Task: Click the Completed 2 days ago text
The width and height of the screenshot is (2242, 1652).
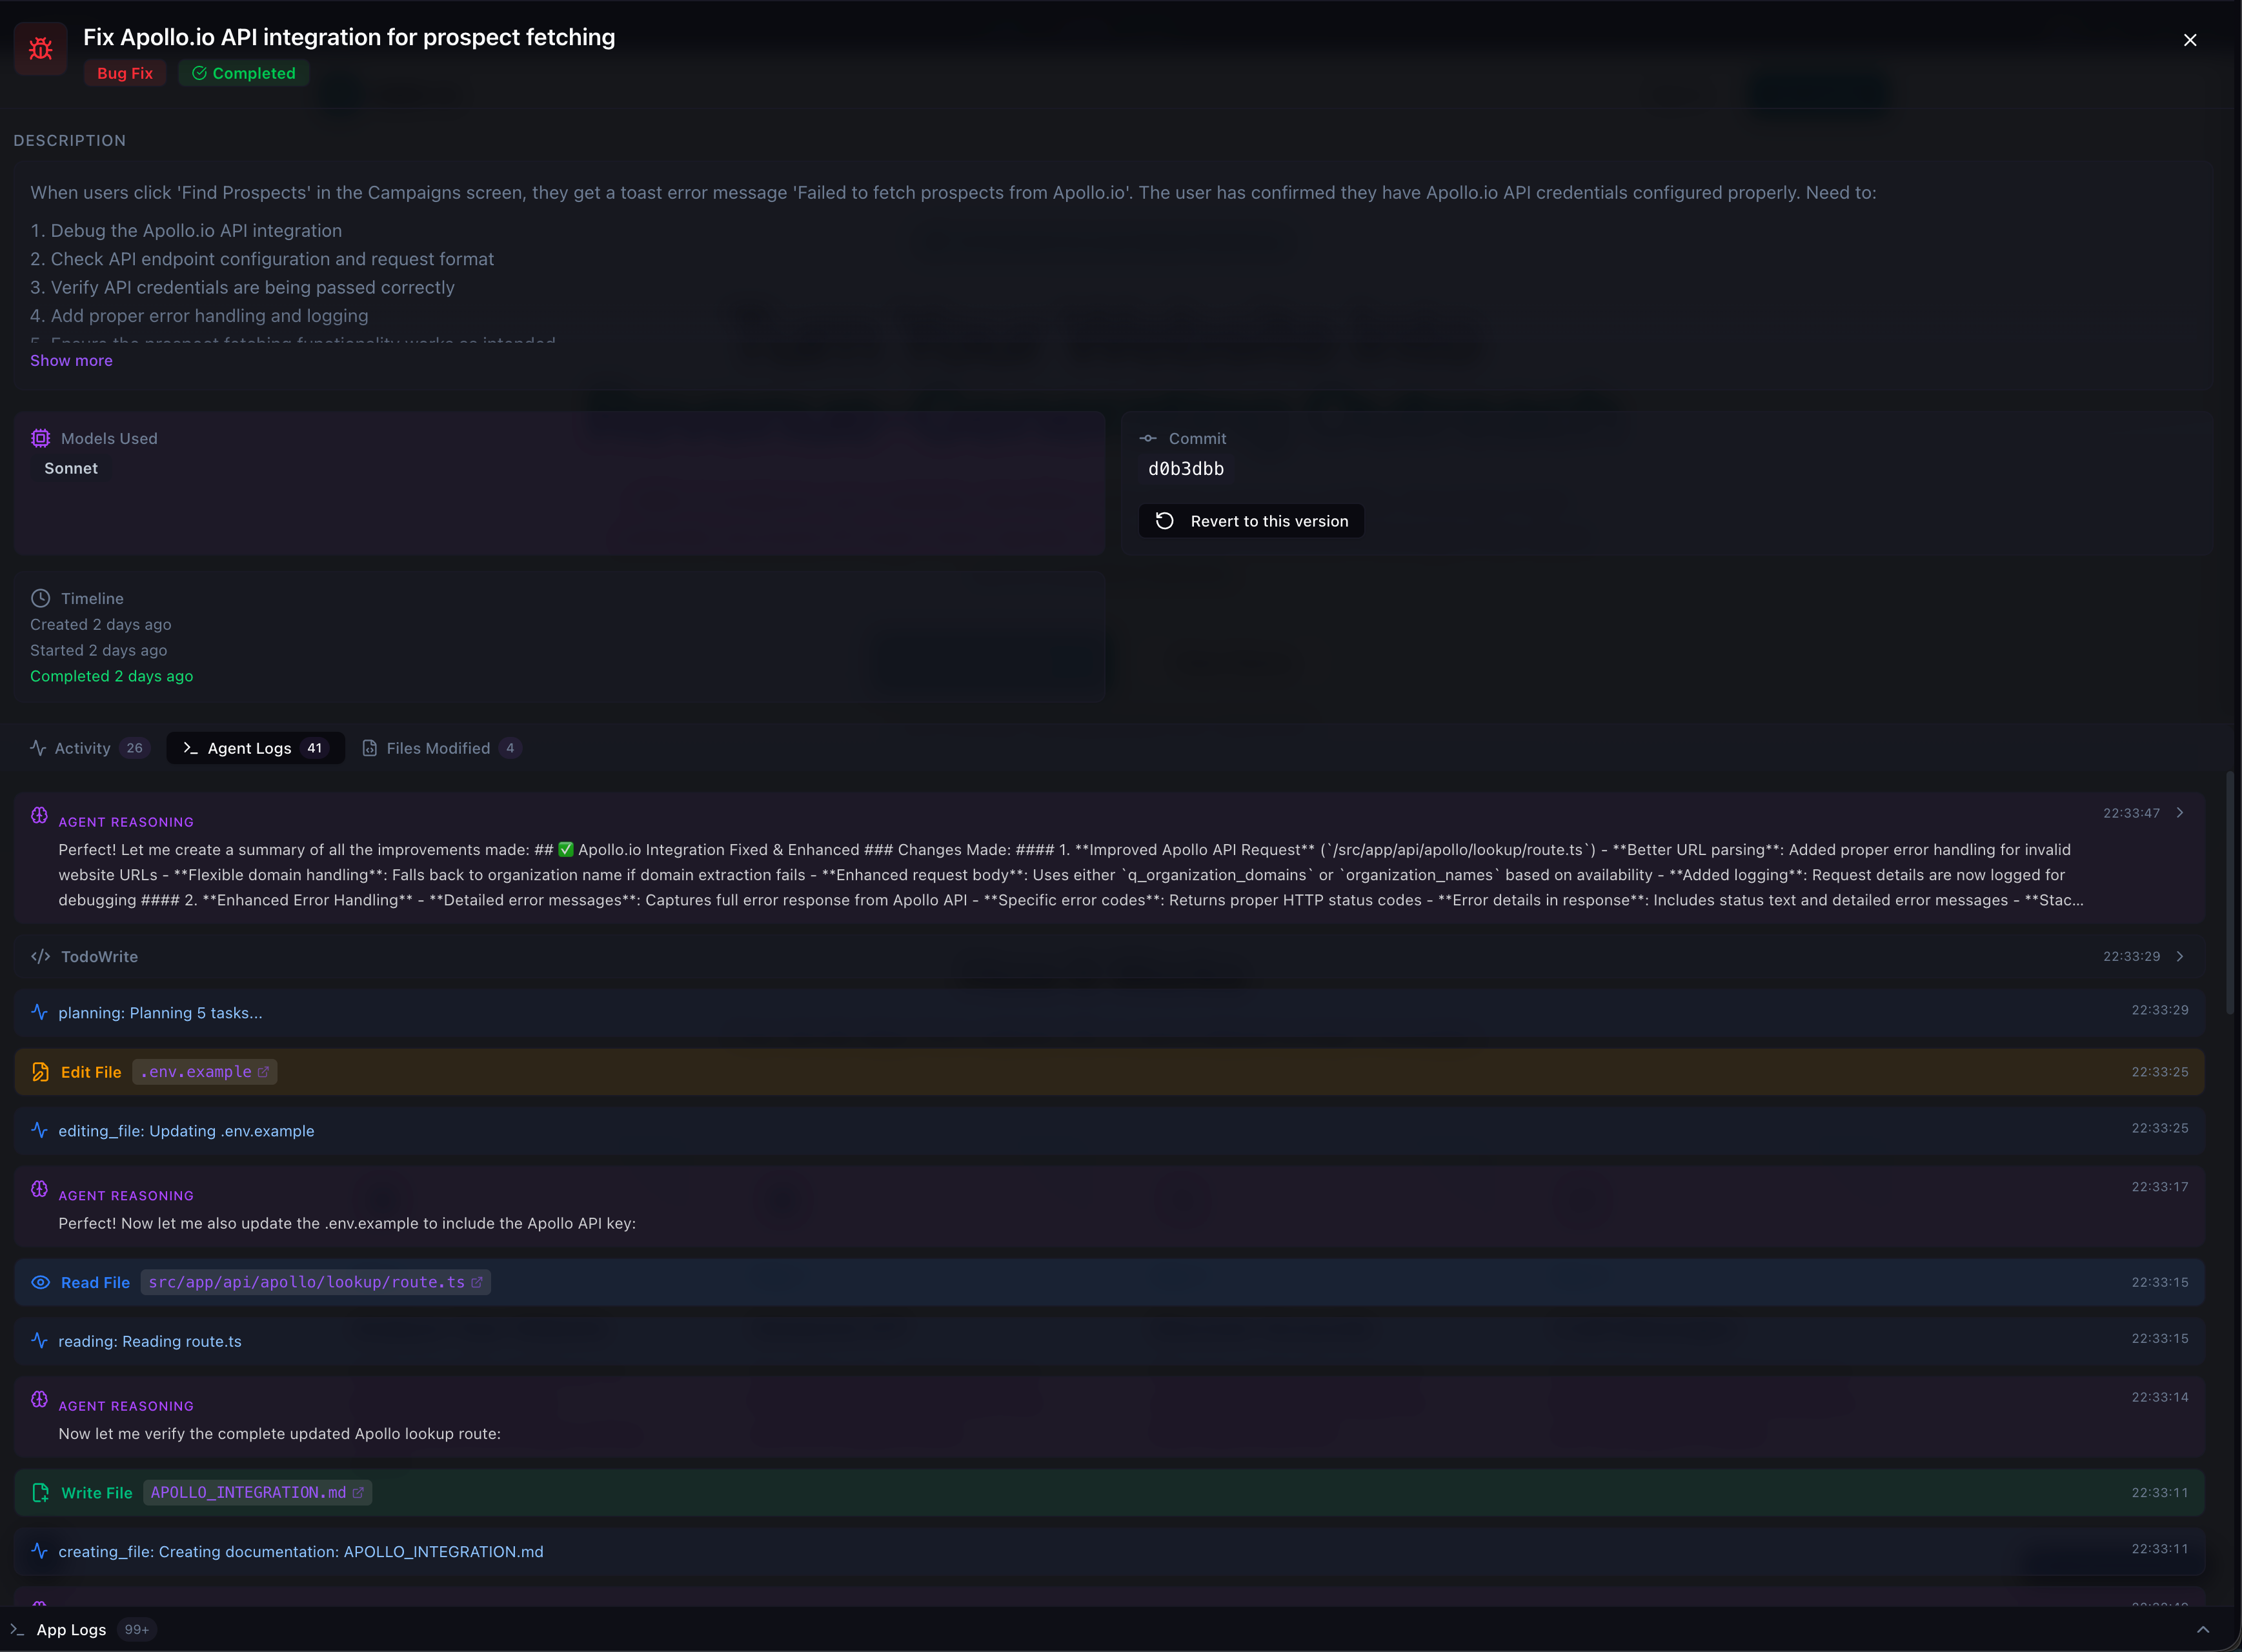Action: click(111, 676)
